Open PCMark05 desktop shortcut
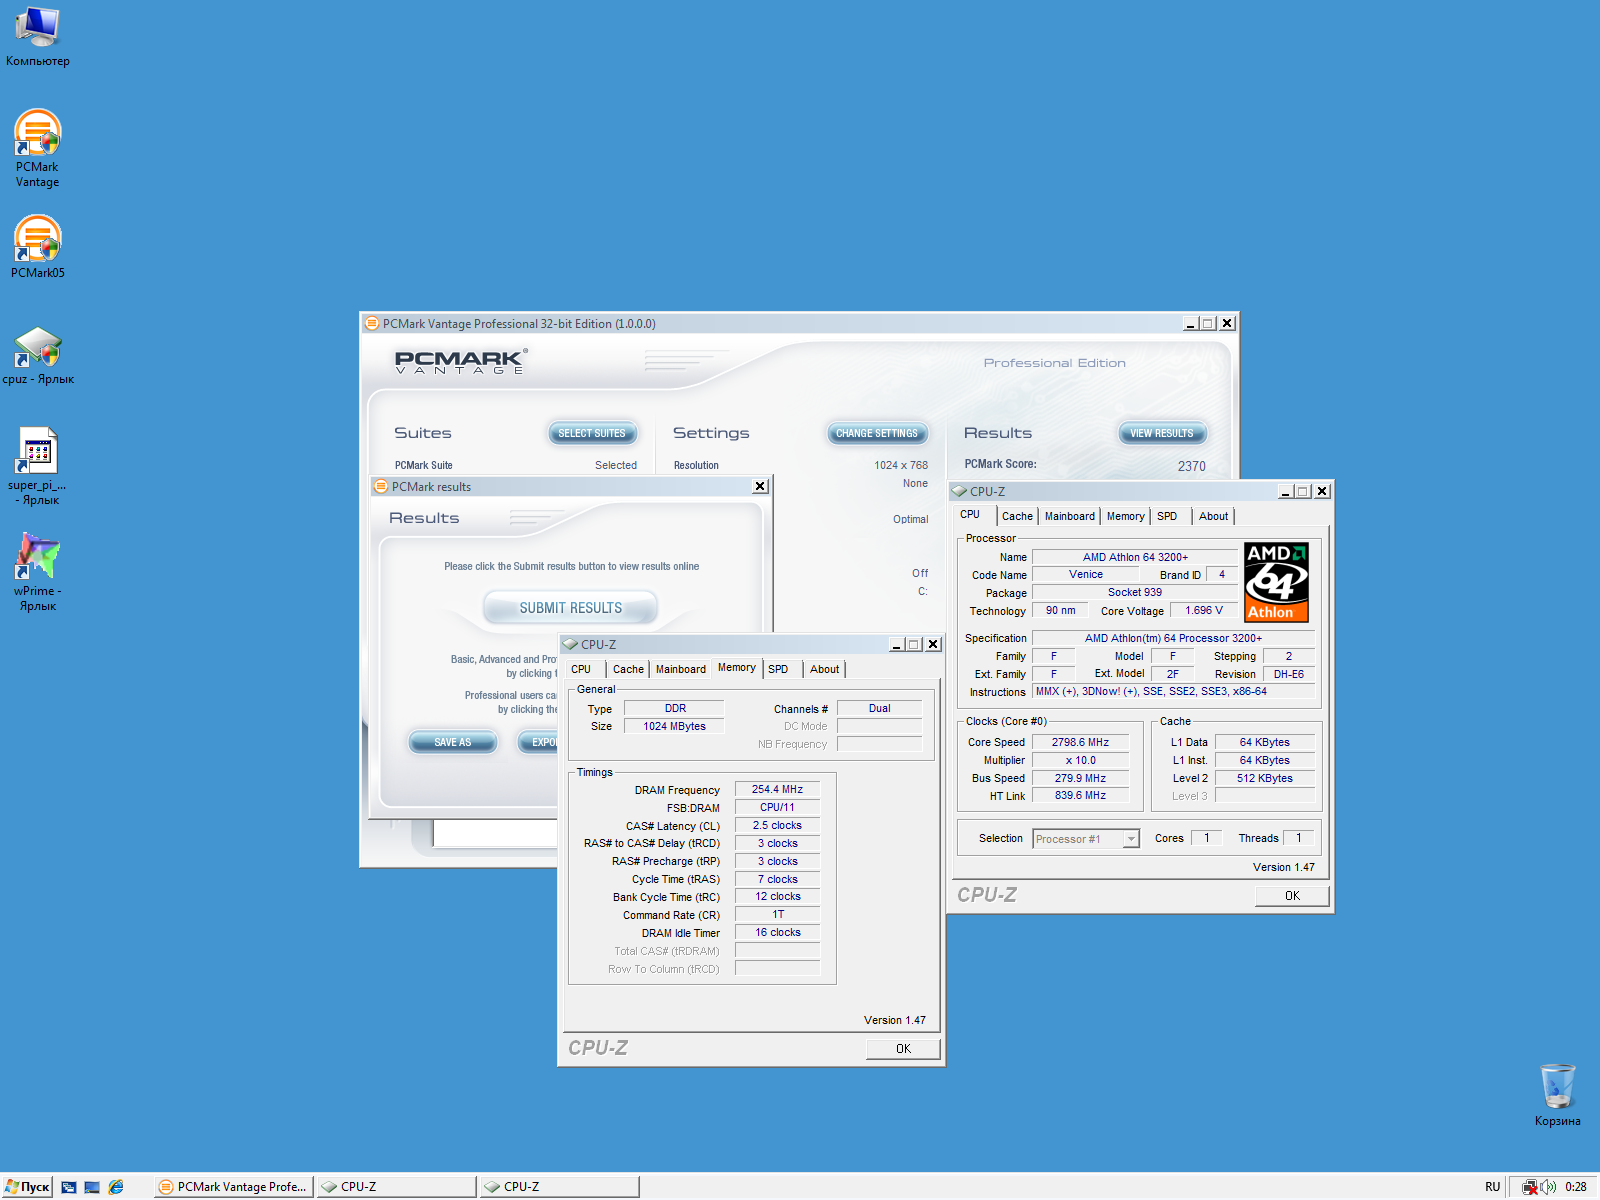The height and width of the screenshot is (1200, 1600). click(38, 246)
